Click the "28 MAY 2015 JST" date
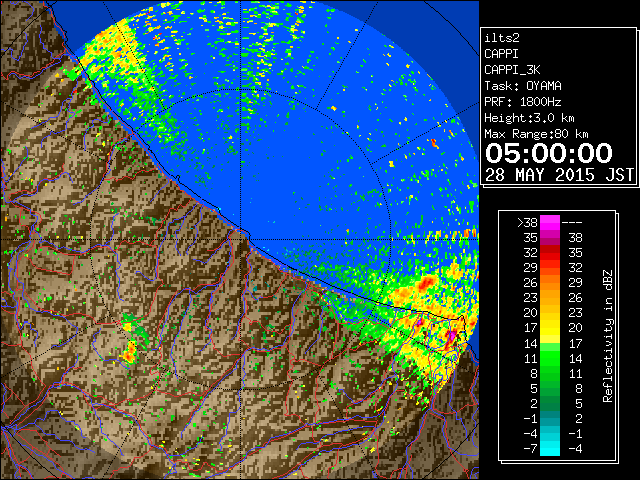The width and height of the screenshot is (640, 480). pos(559,175)
